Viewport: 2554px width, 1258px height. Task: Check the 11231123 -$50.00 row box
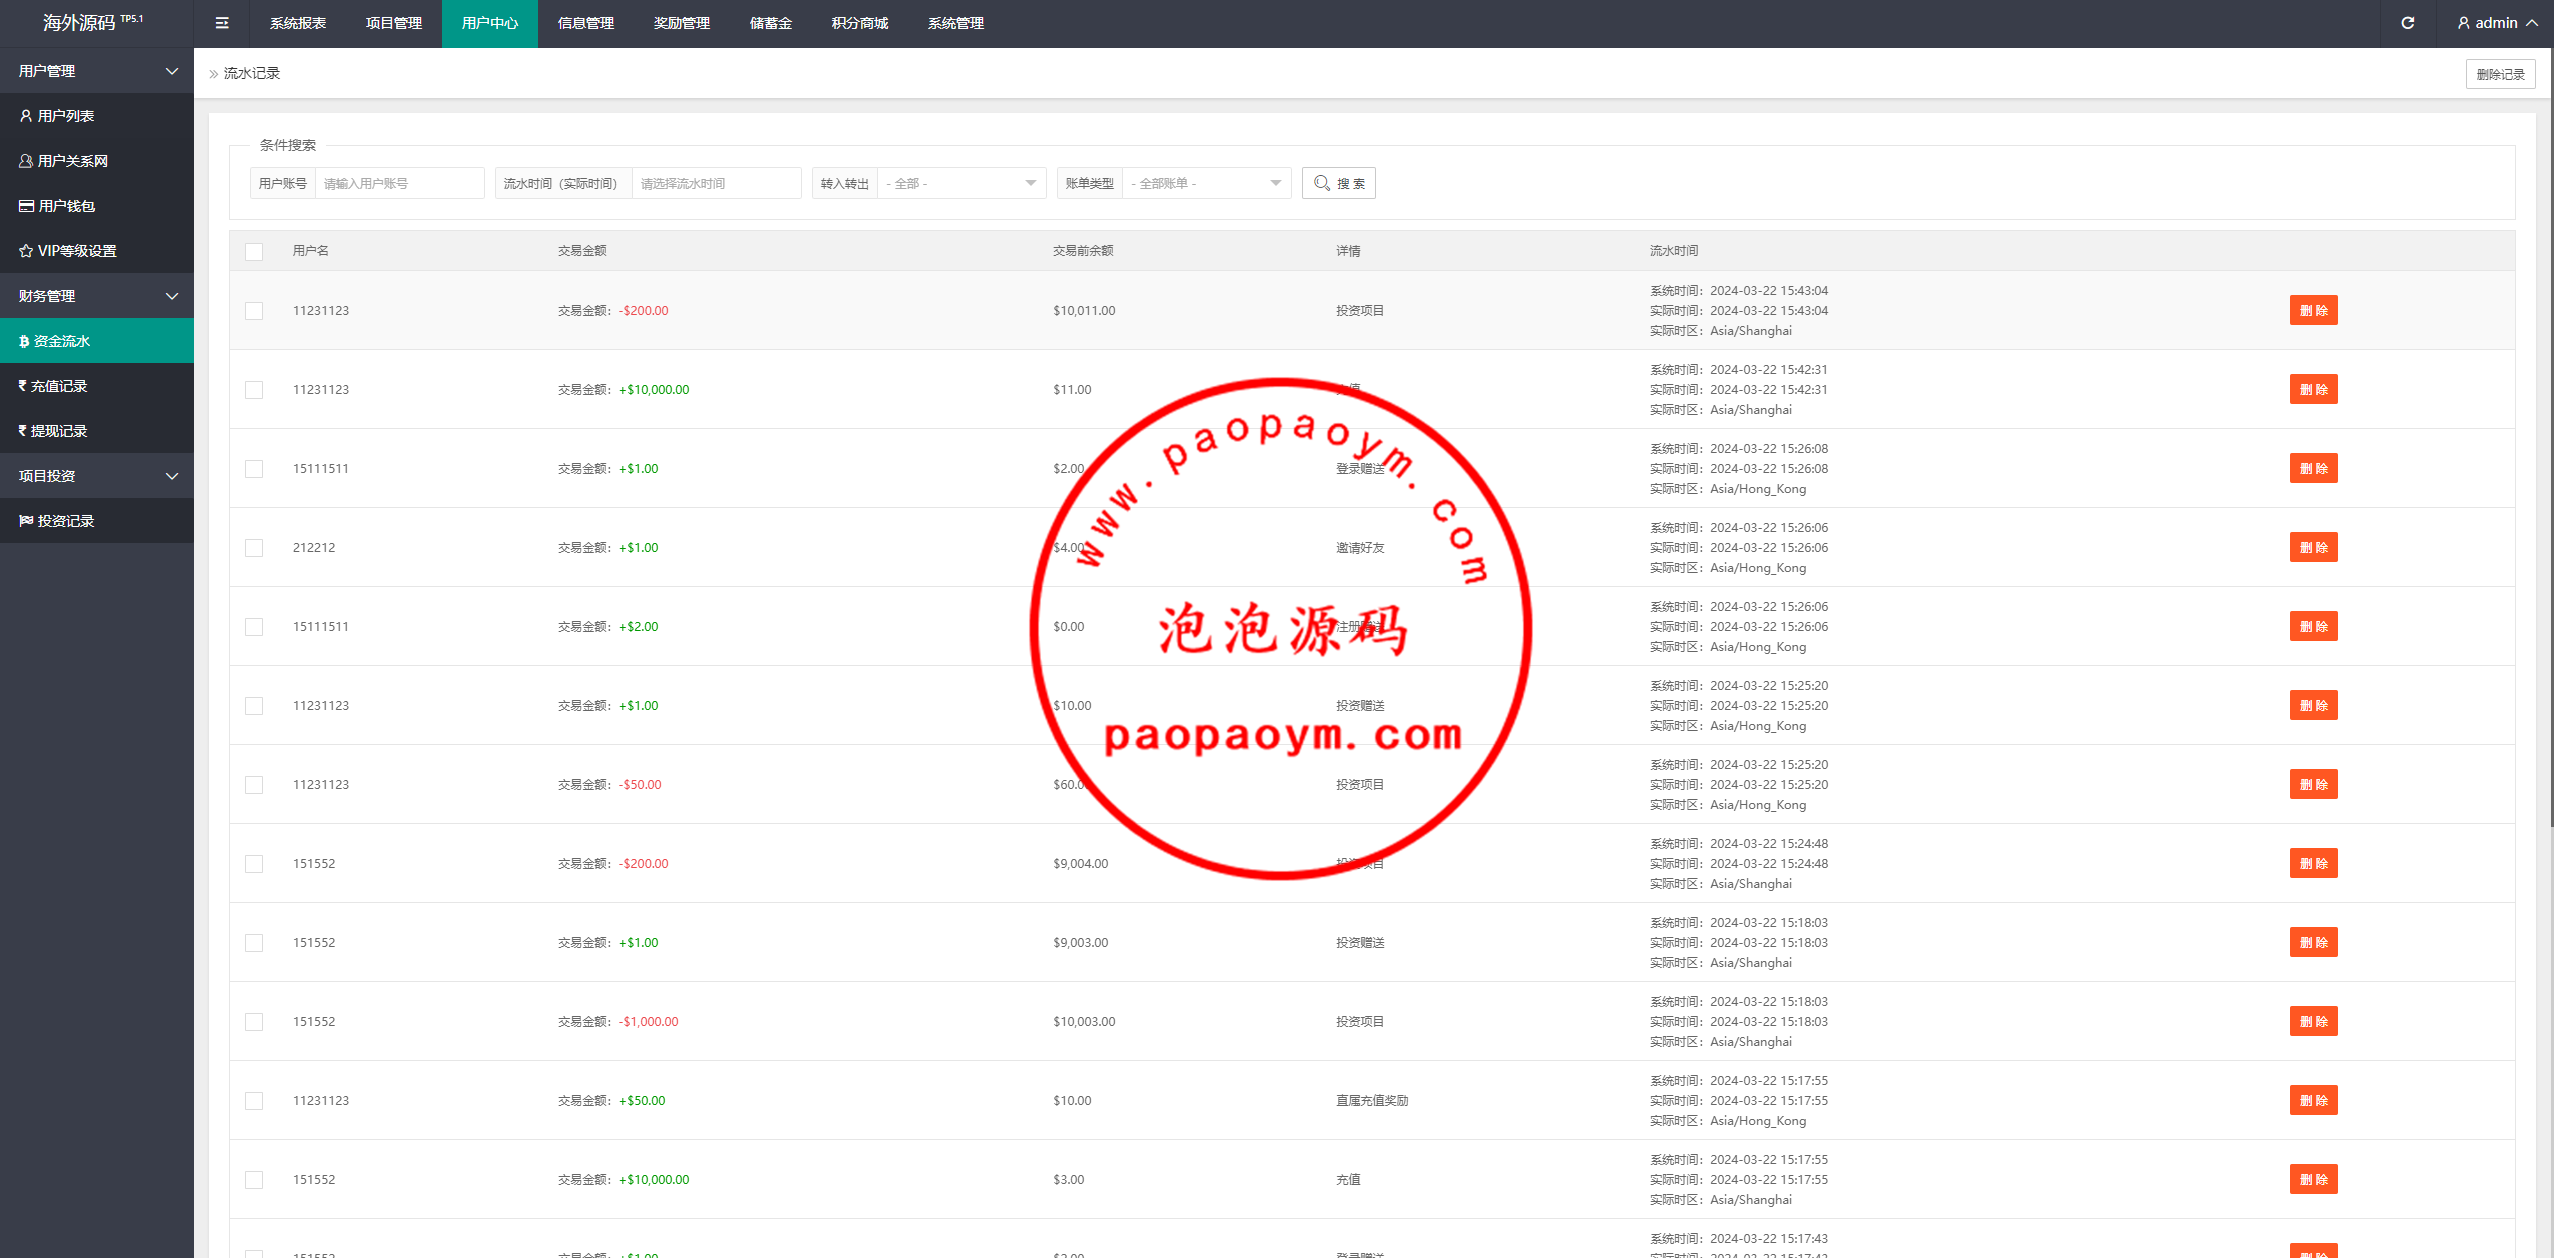[254, 785]
